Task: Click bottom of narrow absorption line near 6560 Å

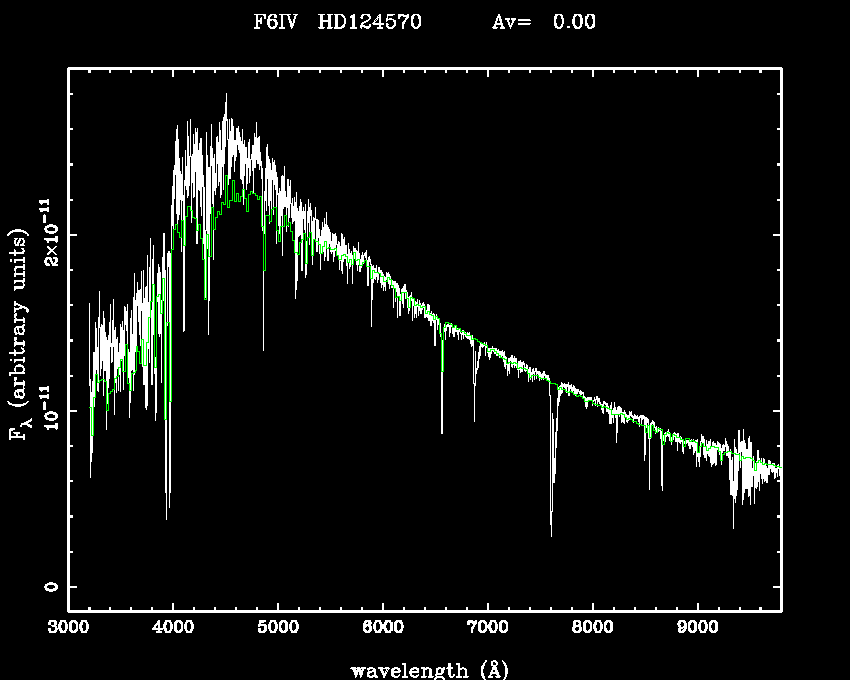Action: tap(442, 432)
